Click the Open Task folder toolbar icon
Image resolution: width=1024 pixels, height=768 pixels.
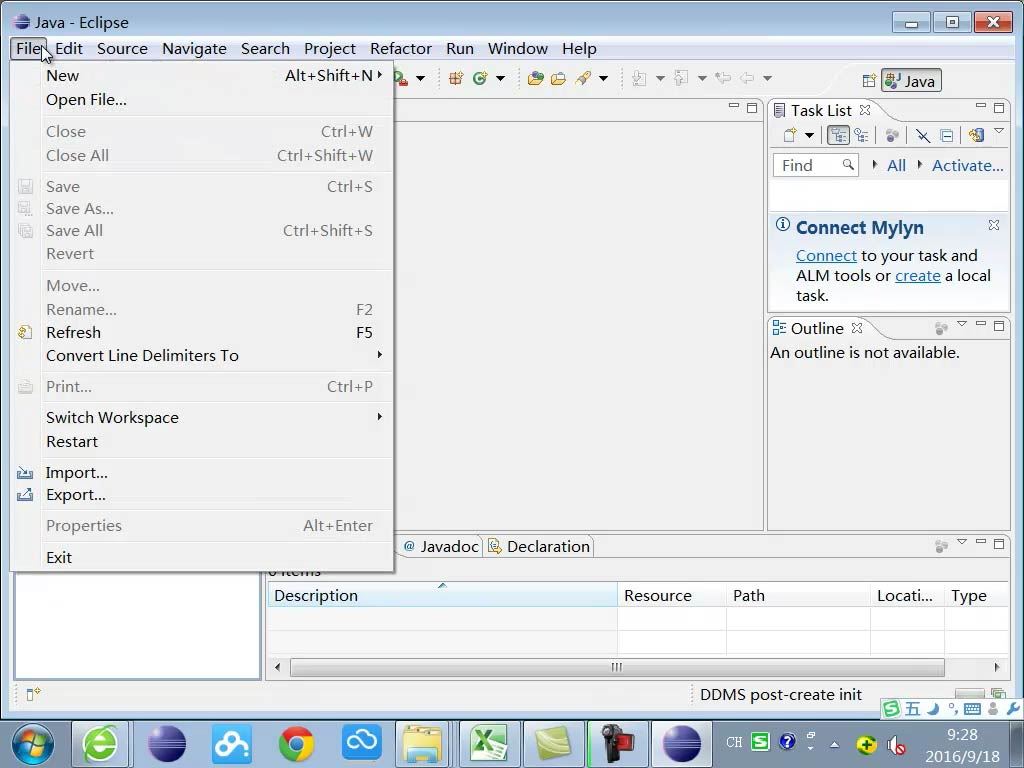click(x=558, y=78)
